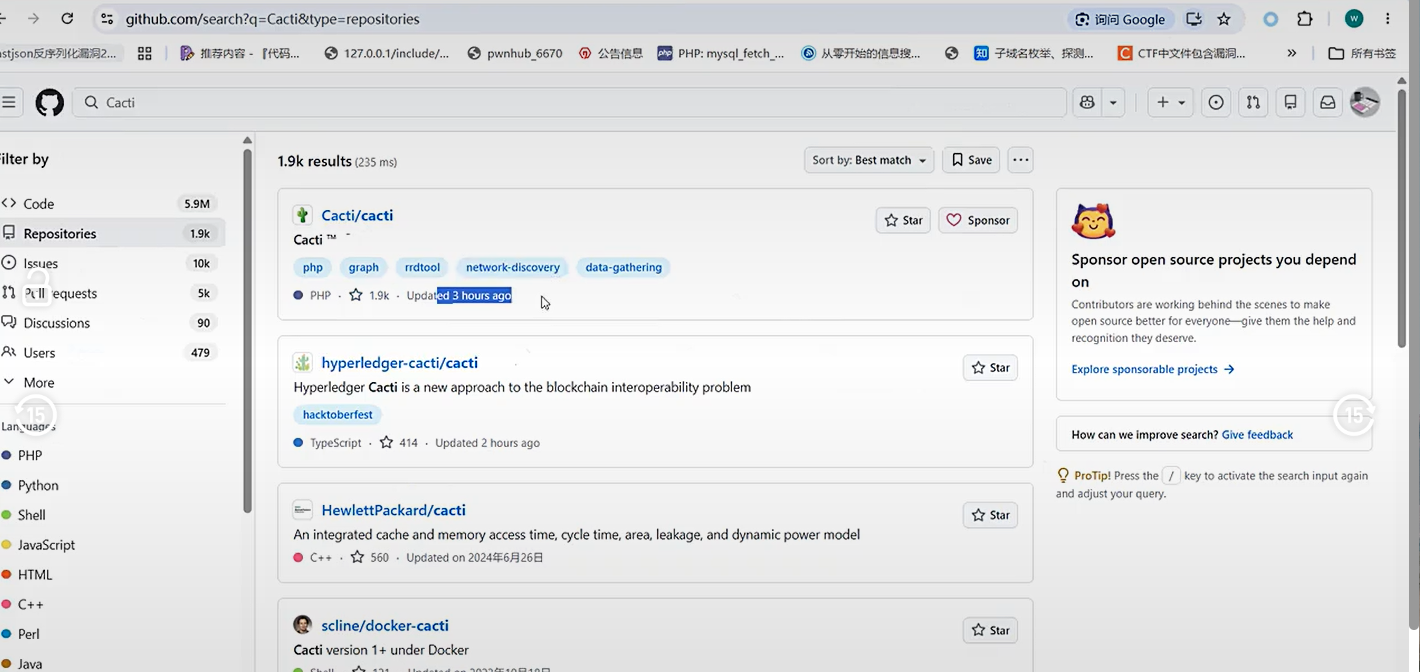Open the Pull requests header icon
This screenshot has width=1420, height=672.
point(1252,102)
